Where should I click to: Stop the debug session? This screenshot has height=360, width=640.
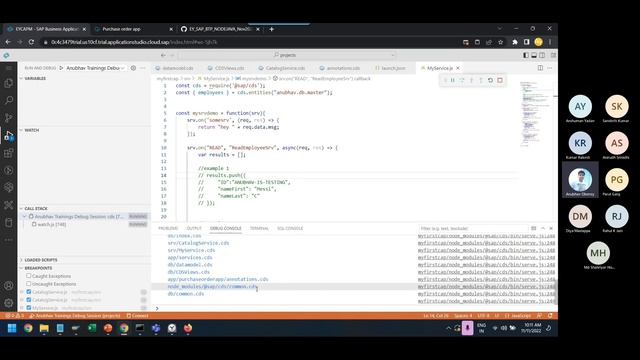coord(500,80)
